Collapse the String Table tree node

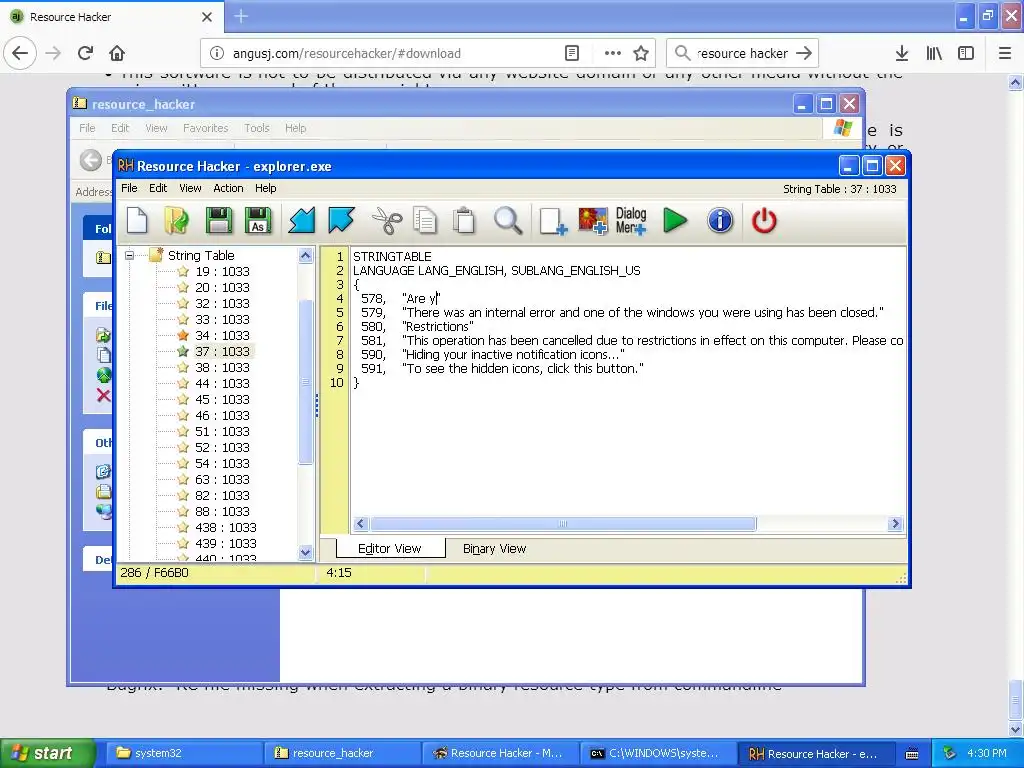click(x=129, y=255)
